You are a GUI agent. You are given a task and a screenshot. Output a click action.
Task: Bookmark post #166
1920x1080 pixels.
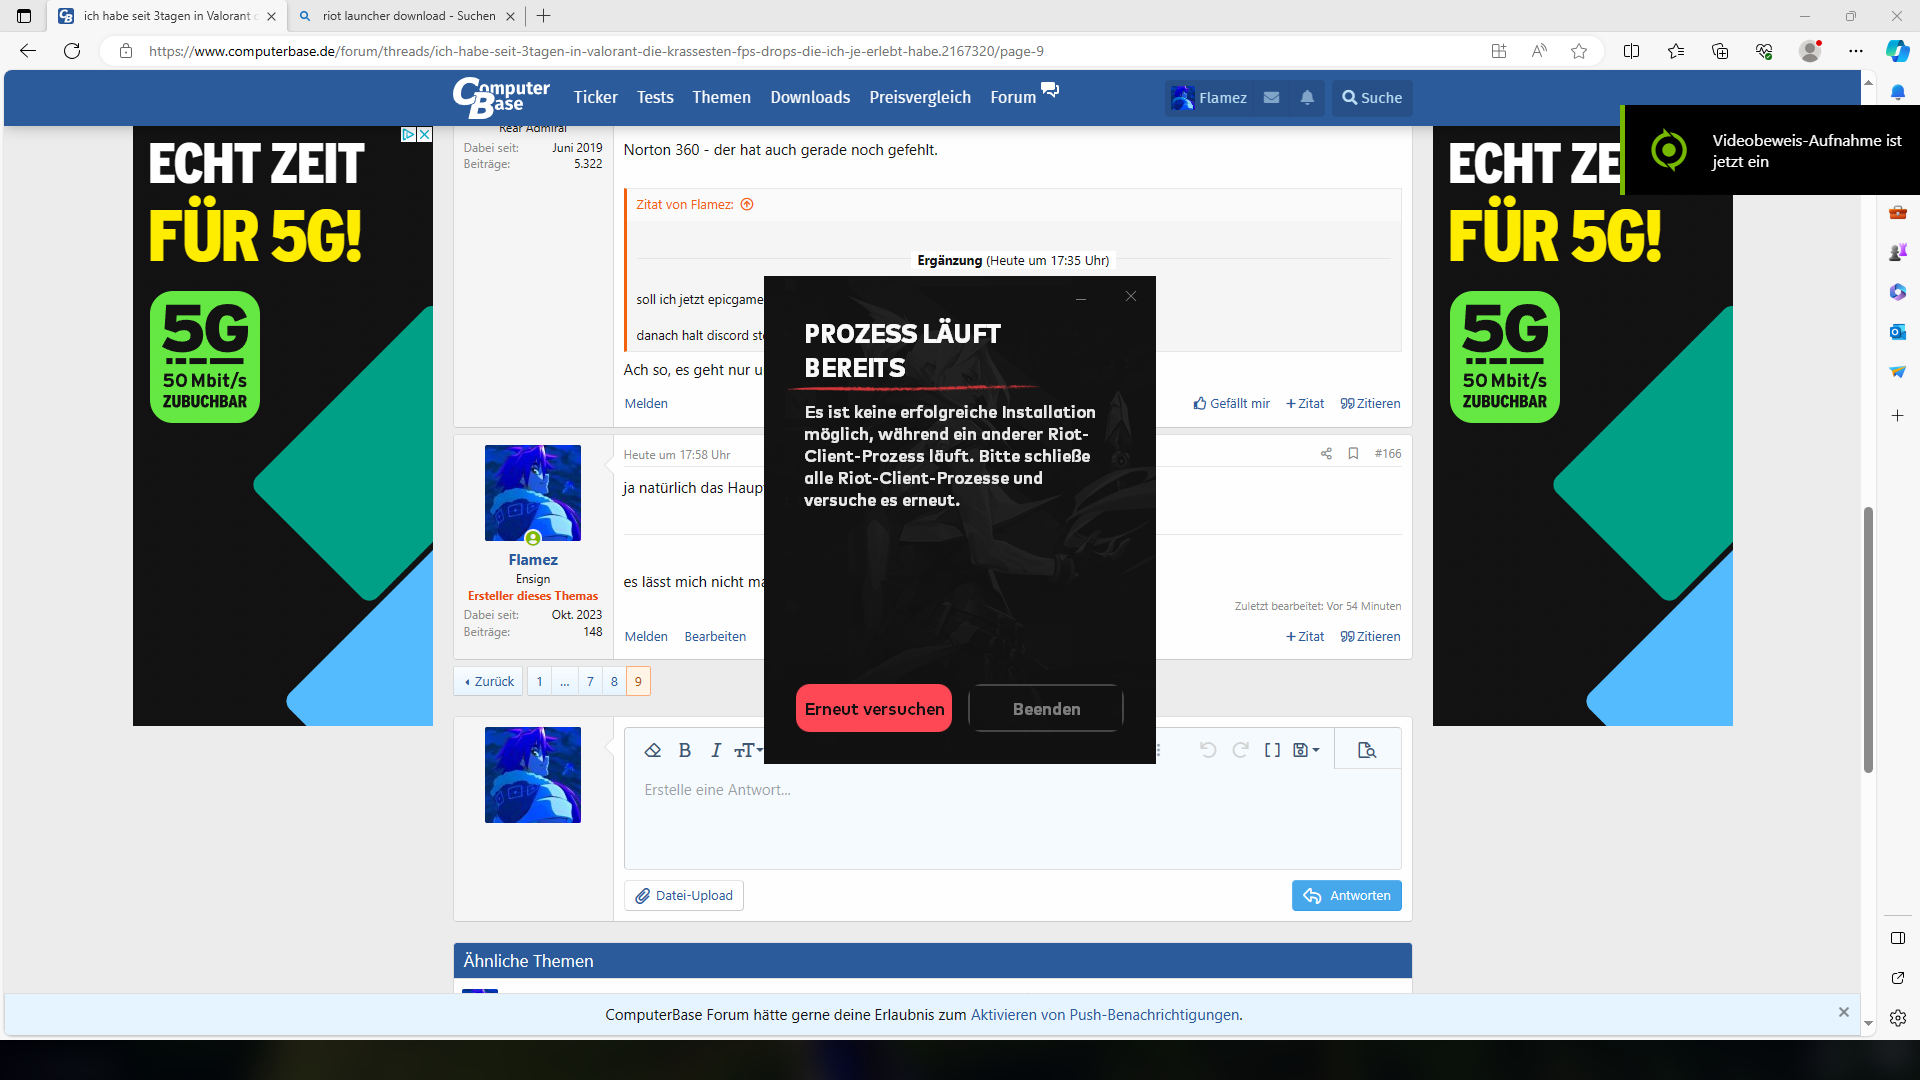(1353, 454)
